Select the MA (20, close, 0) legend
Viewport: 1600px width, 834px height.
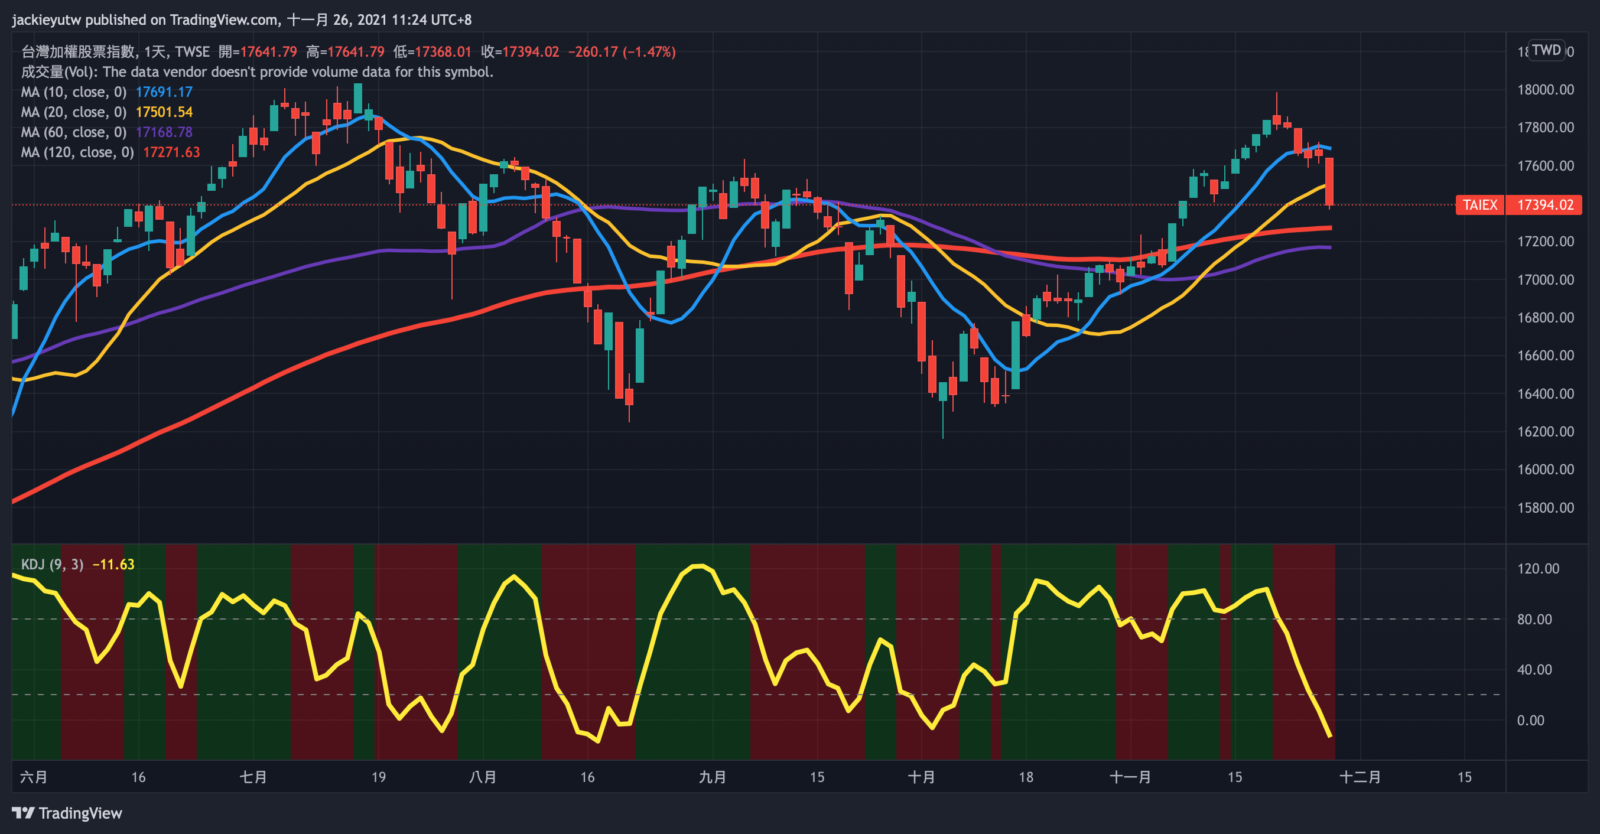click(x=74, y=112)
